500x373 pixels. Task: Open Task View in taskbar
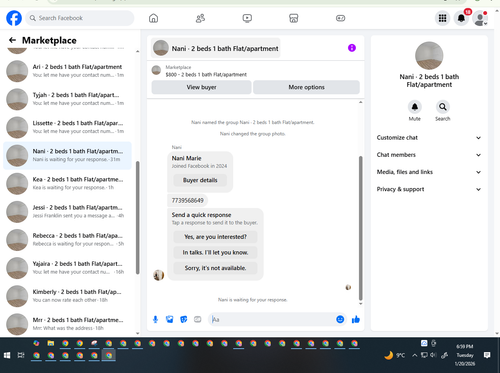tap(21, 355)
